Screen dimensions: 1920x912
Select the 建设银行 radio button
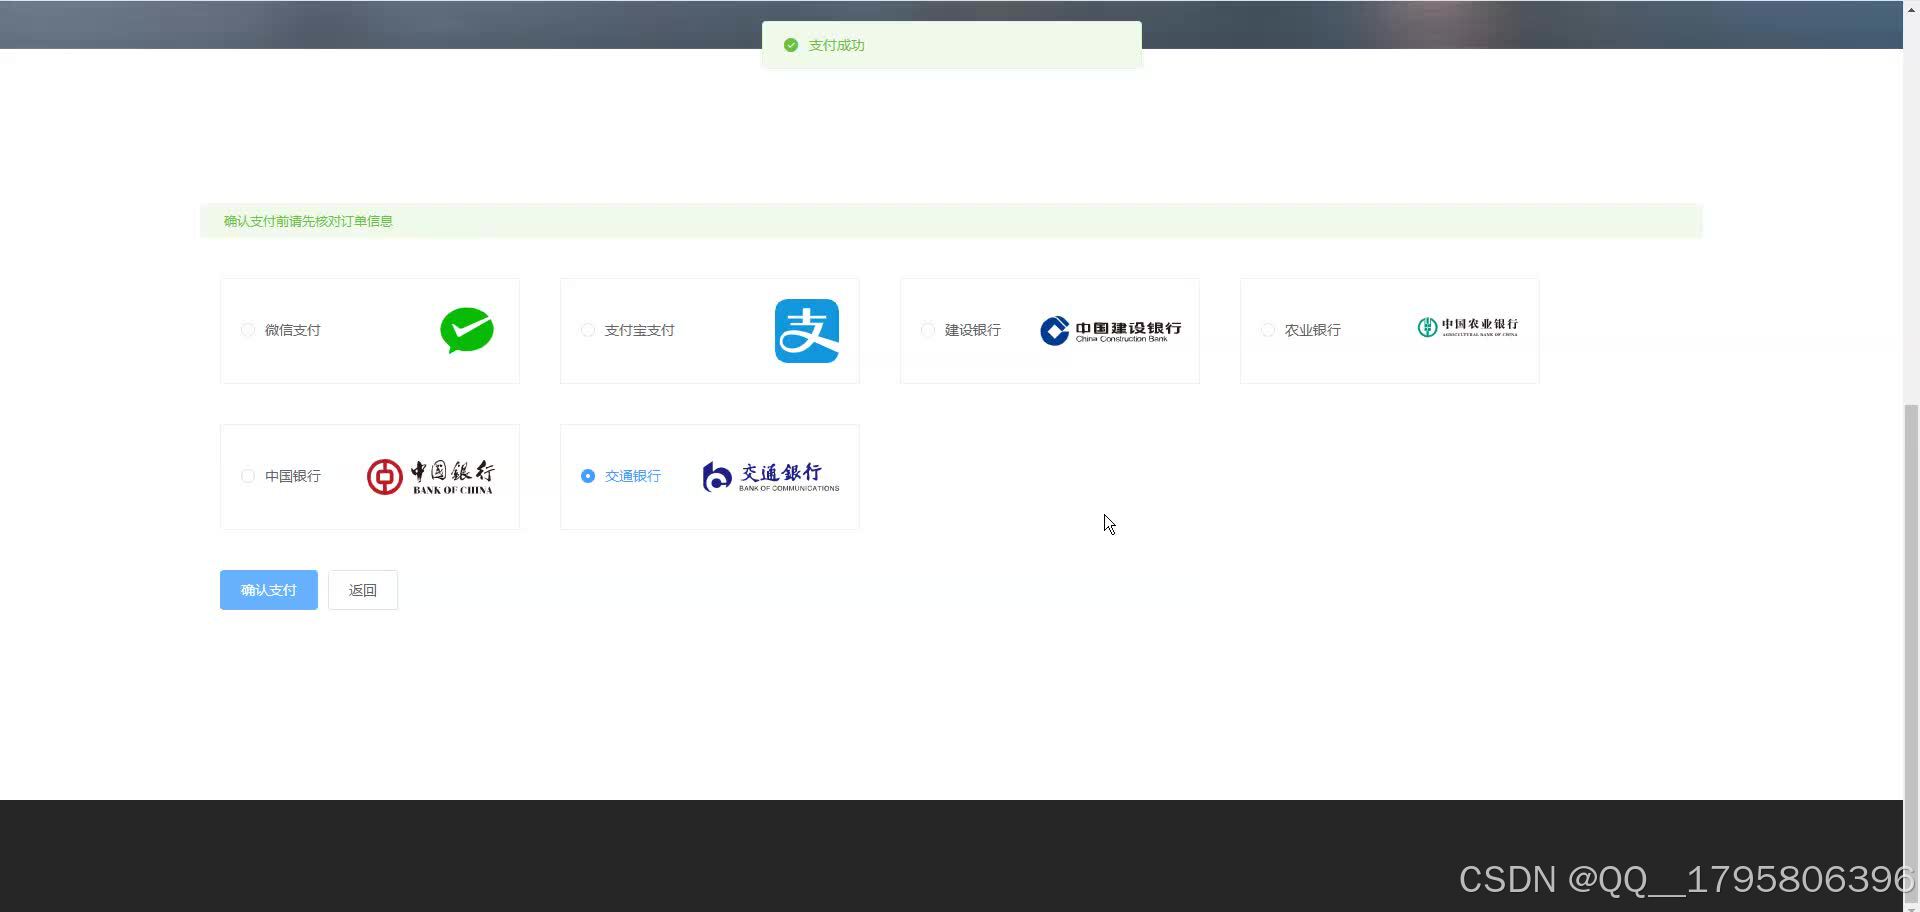[x=927, y=330]
